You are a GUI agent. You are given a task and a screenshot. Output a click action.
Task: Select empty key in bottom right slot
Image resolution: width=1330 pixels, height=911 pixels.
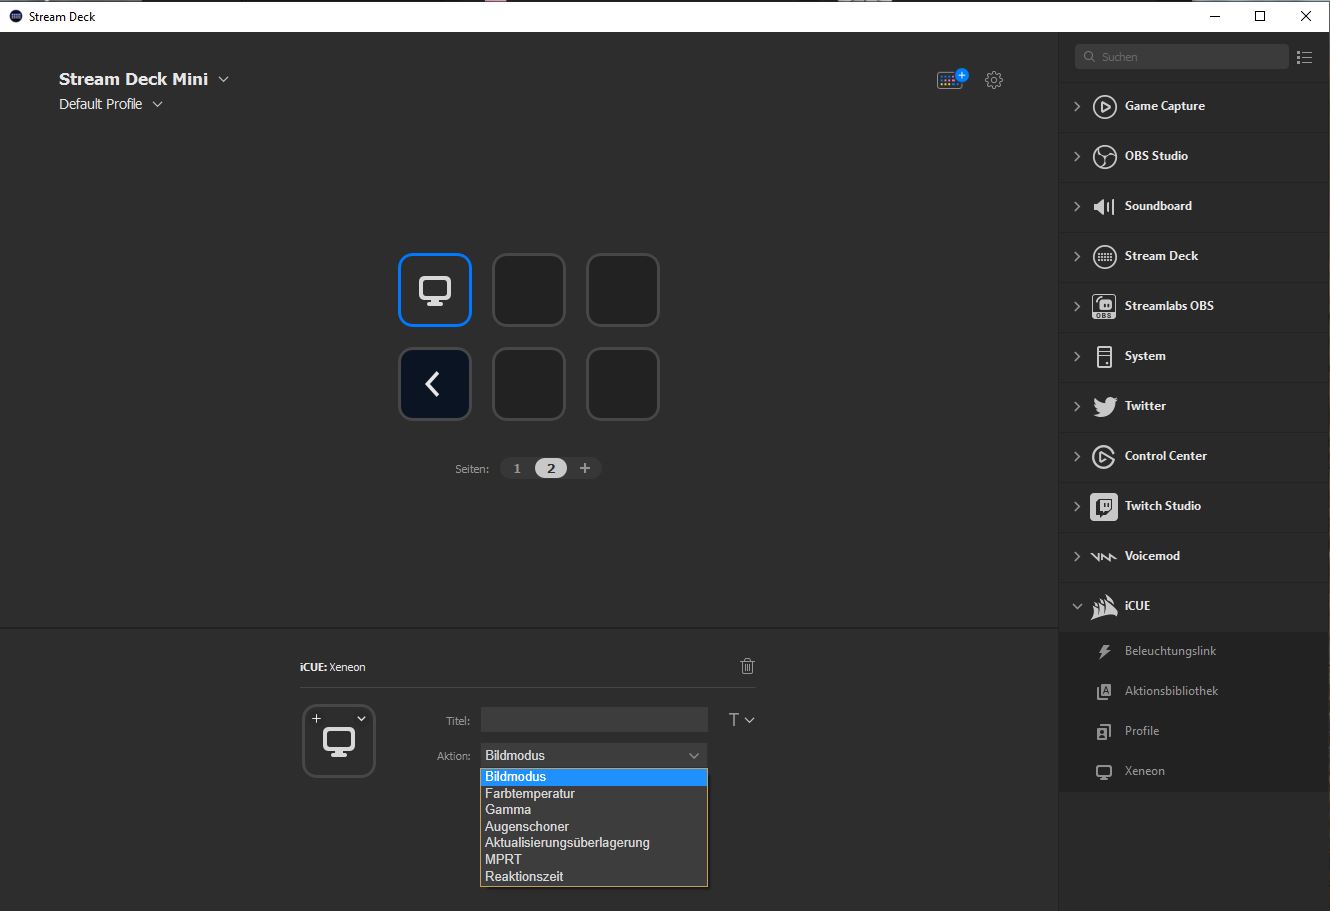(x=623, y=384)
